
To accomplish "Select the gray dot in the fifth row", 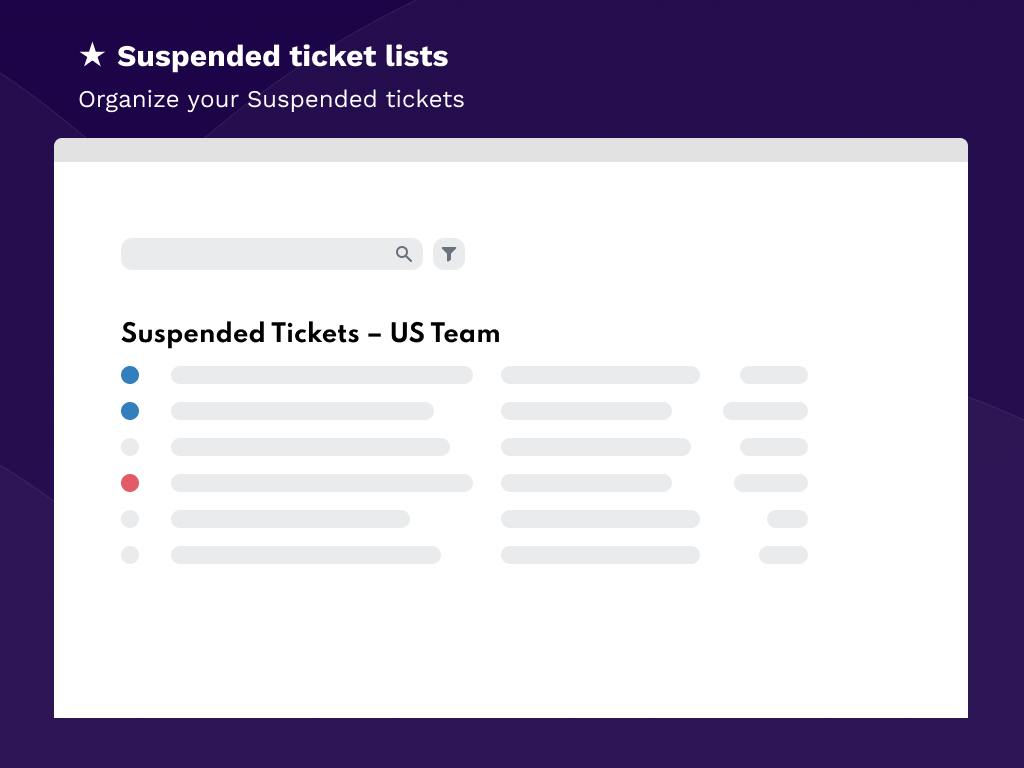I will [x=130, y=519].
